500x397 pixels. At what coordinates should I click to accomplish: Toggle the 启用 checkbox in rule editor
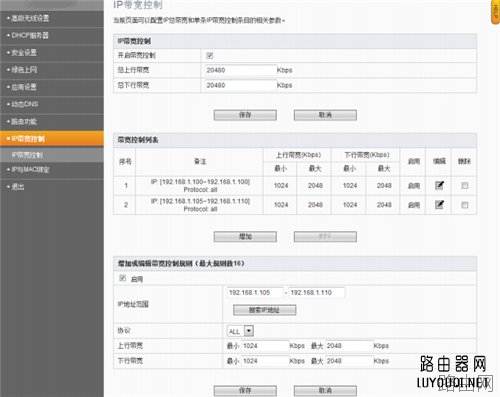(x=123, y=278)
